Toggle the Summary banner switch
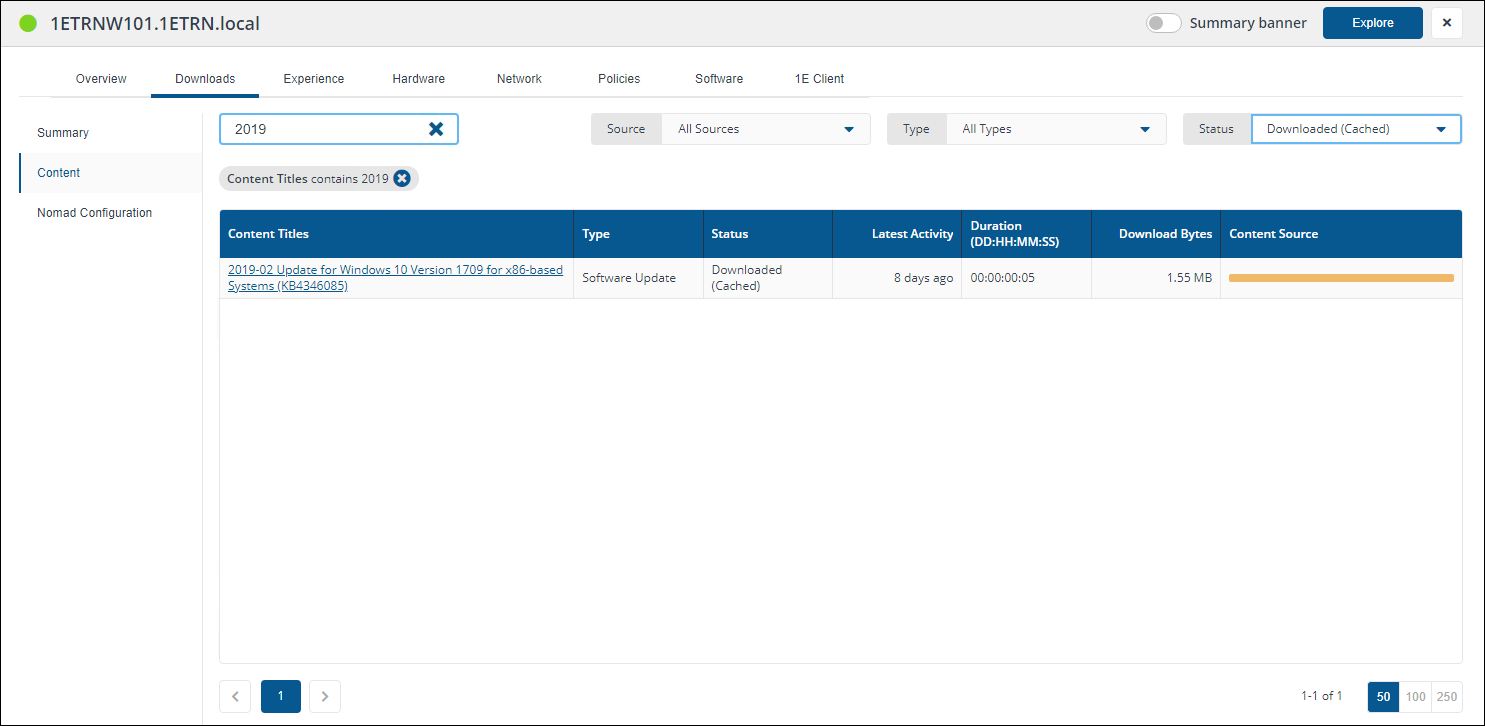Image resolution: width=1485 pixels, height=726 pixels. tap(1163, 23)
